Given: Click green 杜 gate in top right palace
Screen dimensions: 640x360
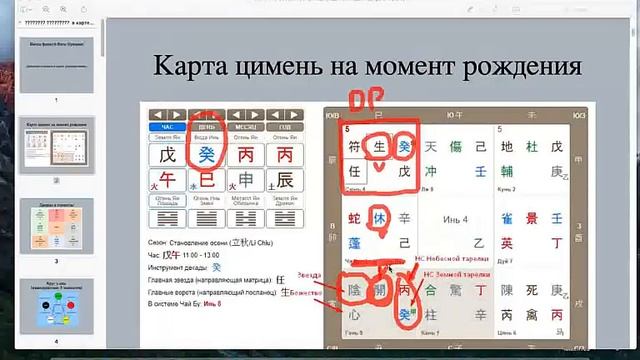Looking at the screenshot, I should click(531, 147).
